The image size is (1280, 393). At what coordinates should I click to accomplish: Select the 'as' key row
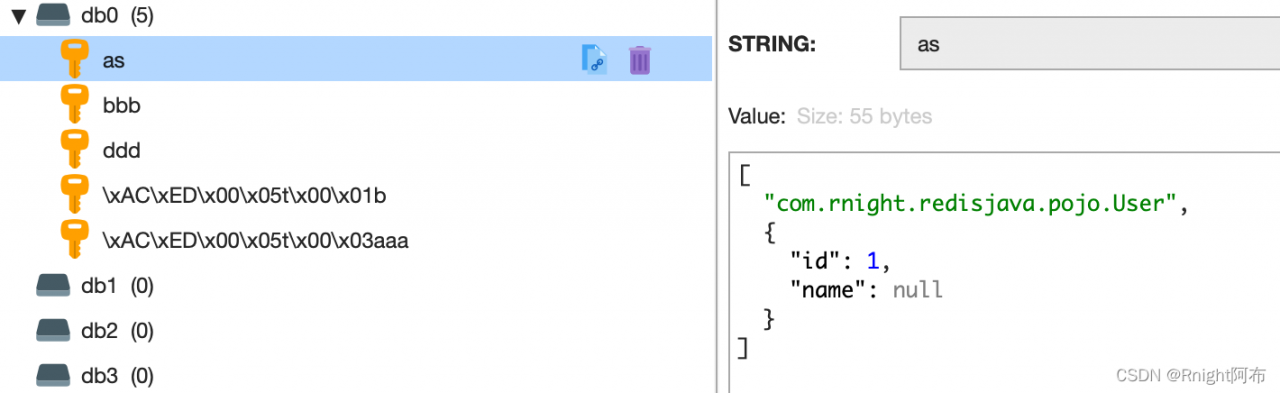[356, 59]
